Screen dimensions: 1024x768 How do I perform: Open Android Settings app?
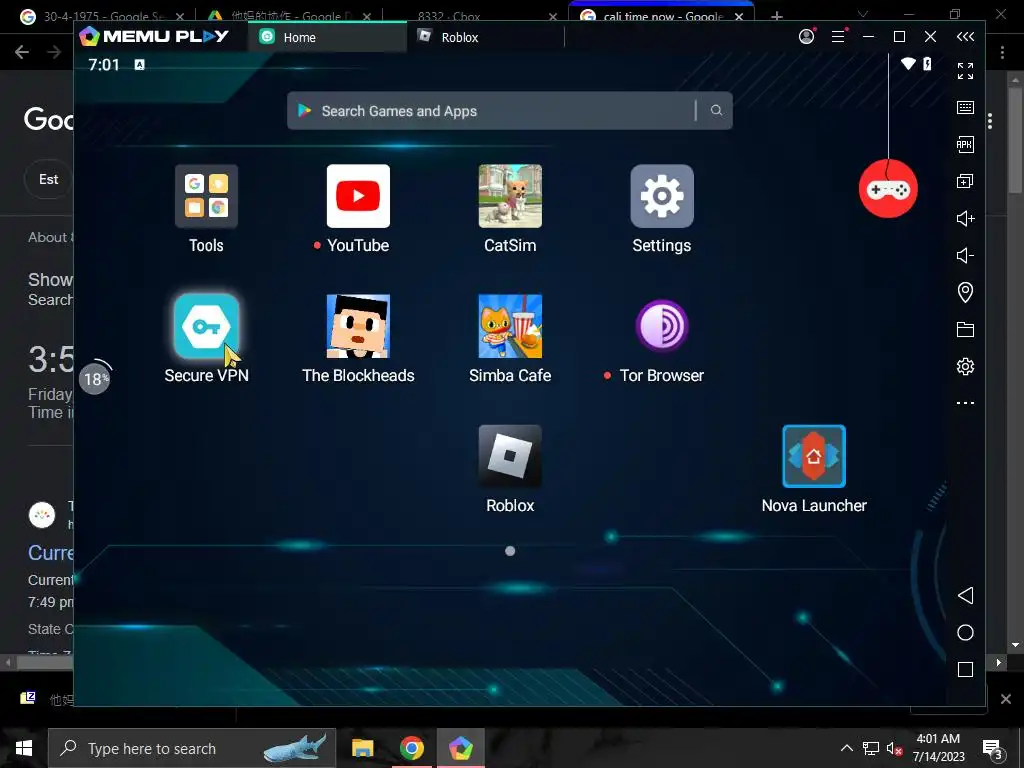[662, 197]
